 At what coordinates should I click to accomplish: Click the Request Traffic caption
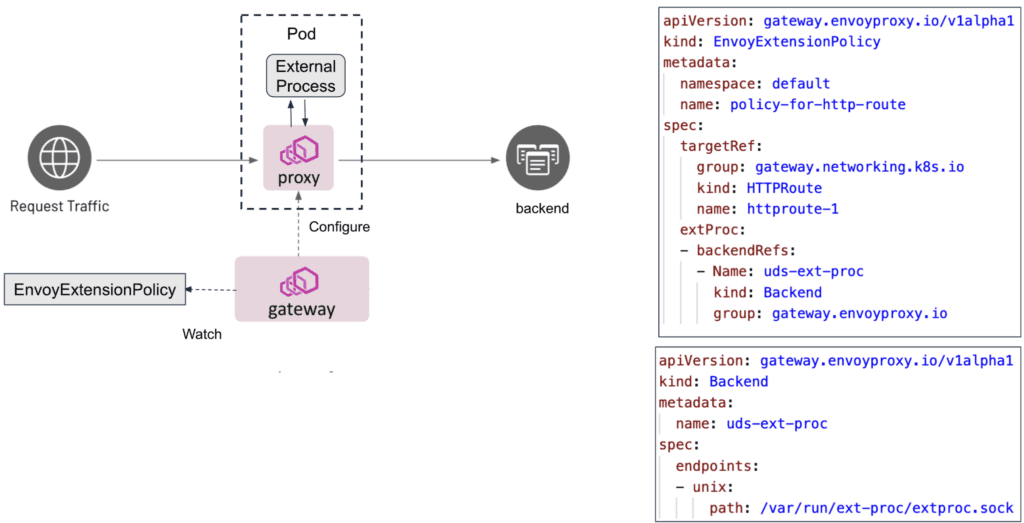click(x=59, y=207)
